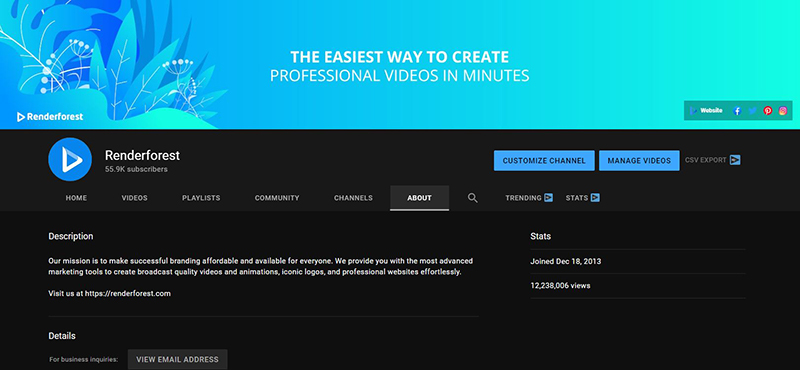
Task: Open the Instagram link in banner
Action: coord(783,111)
